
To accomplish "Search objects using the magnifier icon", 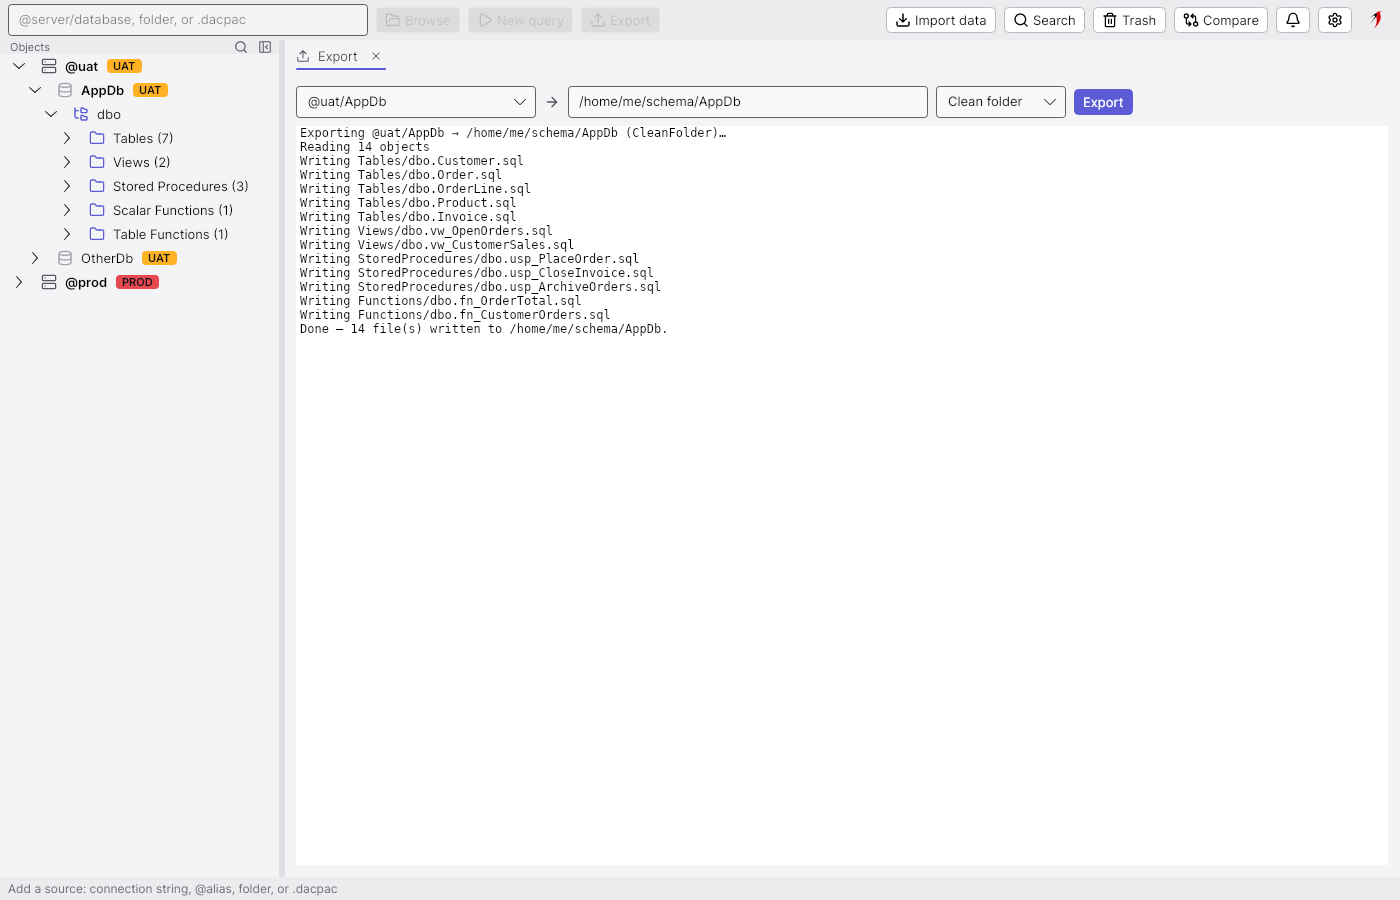I will click(241, 47).
